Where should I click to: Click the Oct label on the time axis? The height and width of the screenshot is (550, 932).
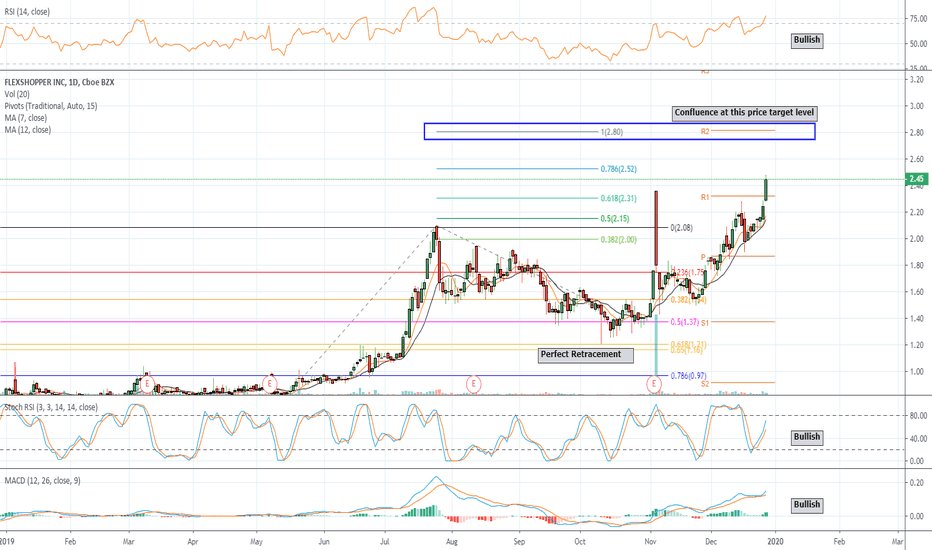[580, 542]
